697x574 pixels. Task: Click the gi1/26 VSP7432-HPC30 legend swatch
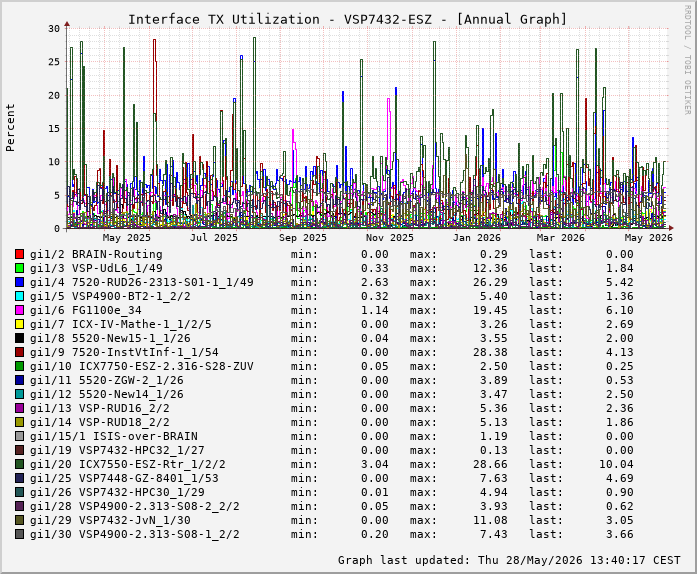click(x=19, y=492)
